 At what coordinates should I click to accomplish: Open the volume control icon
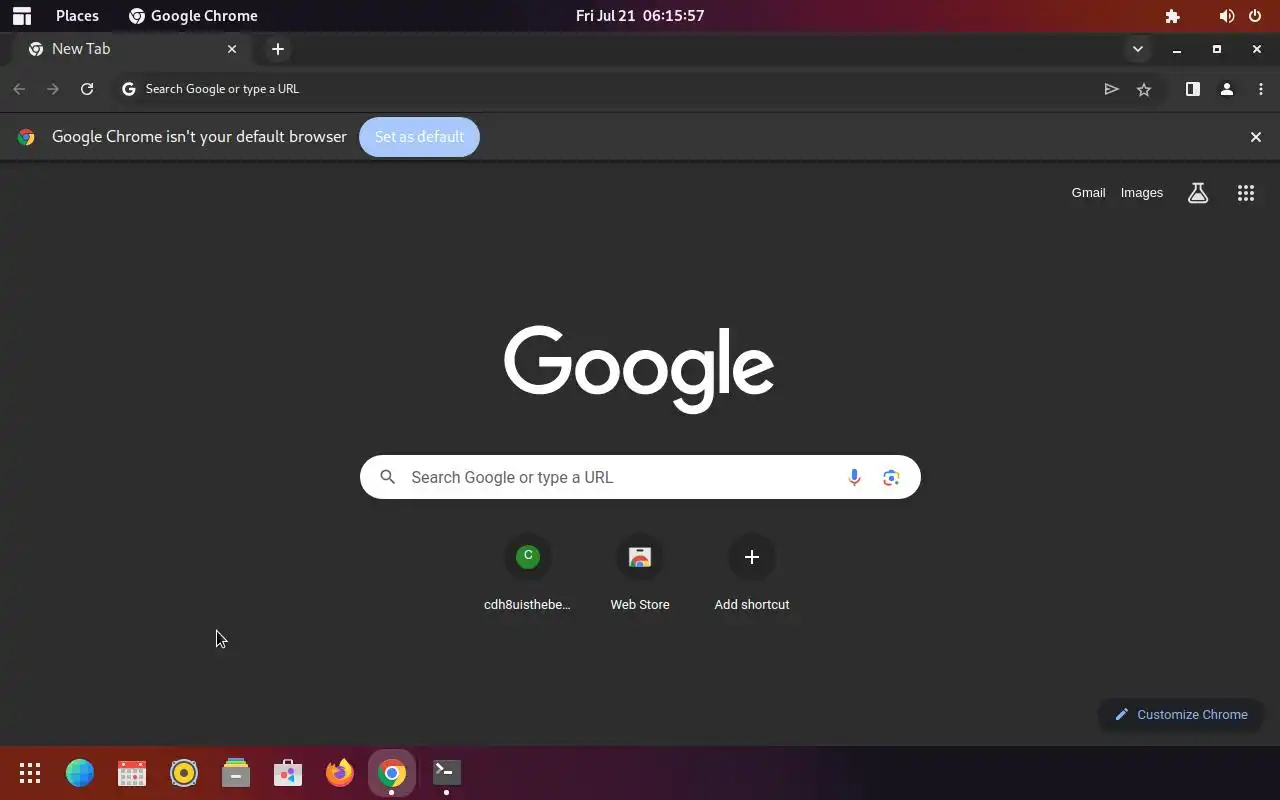(x=1226, y=16)
